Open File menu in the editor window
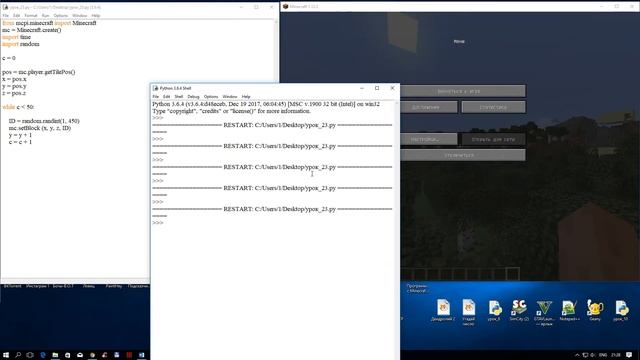This screenshot has width=640, height=360. [6, 16]
